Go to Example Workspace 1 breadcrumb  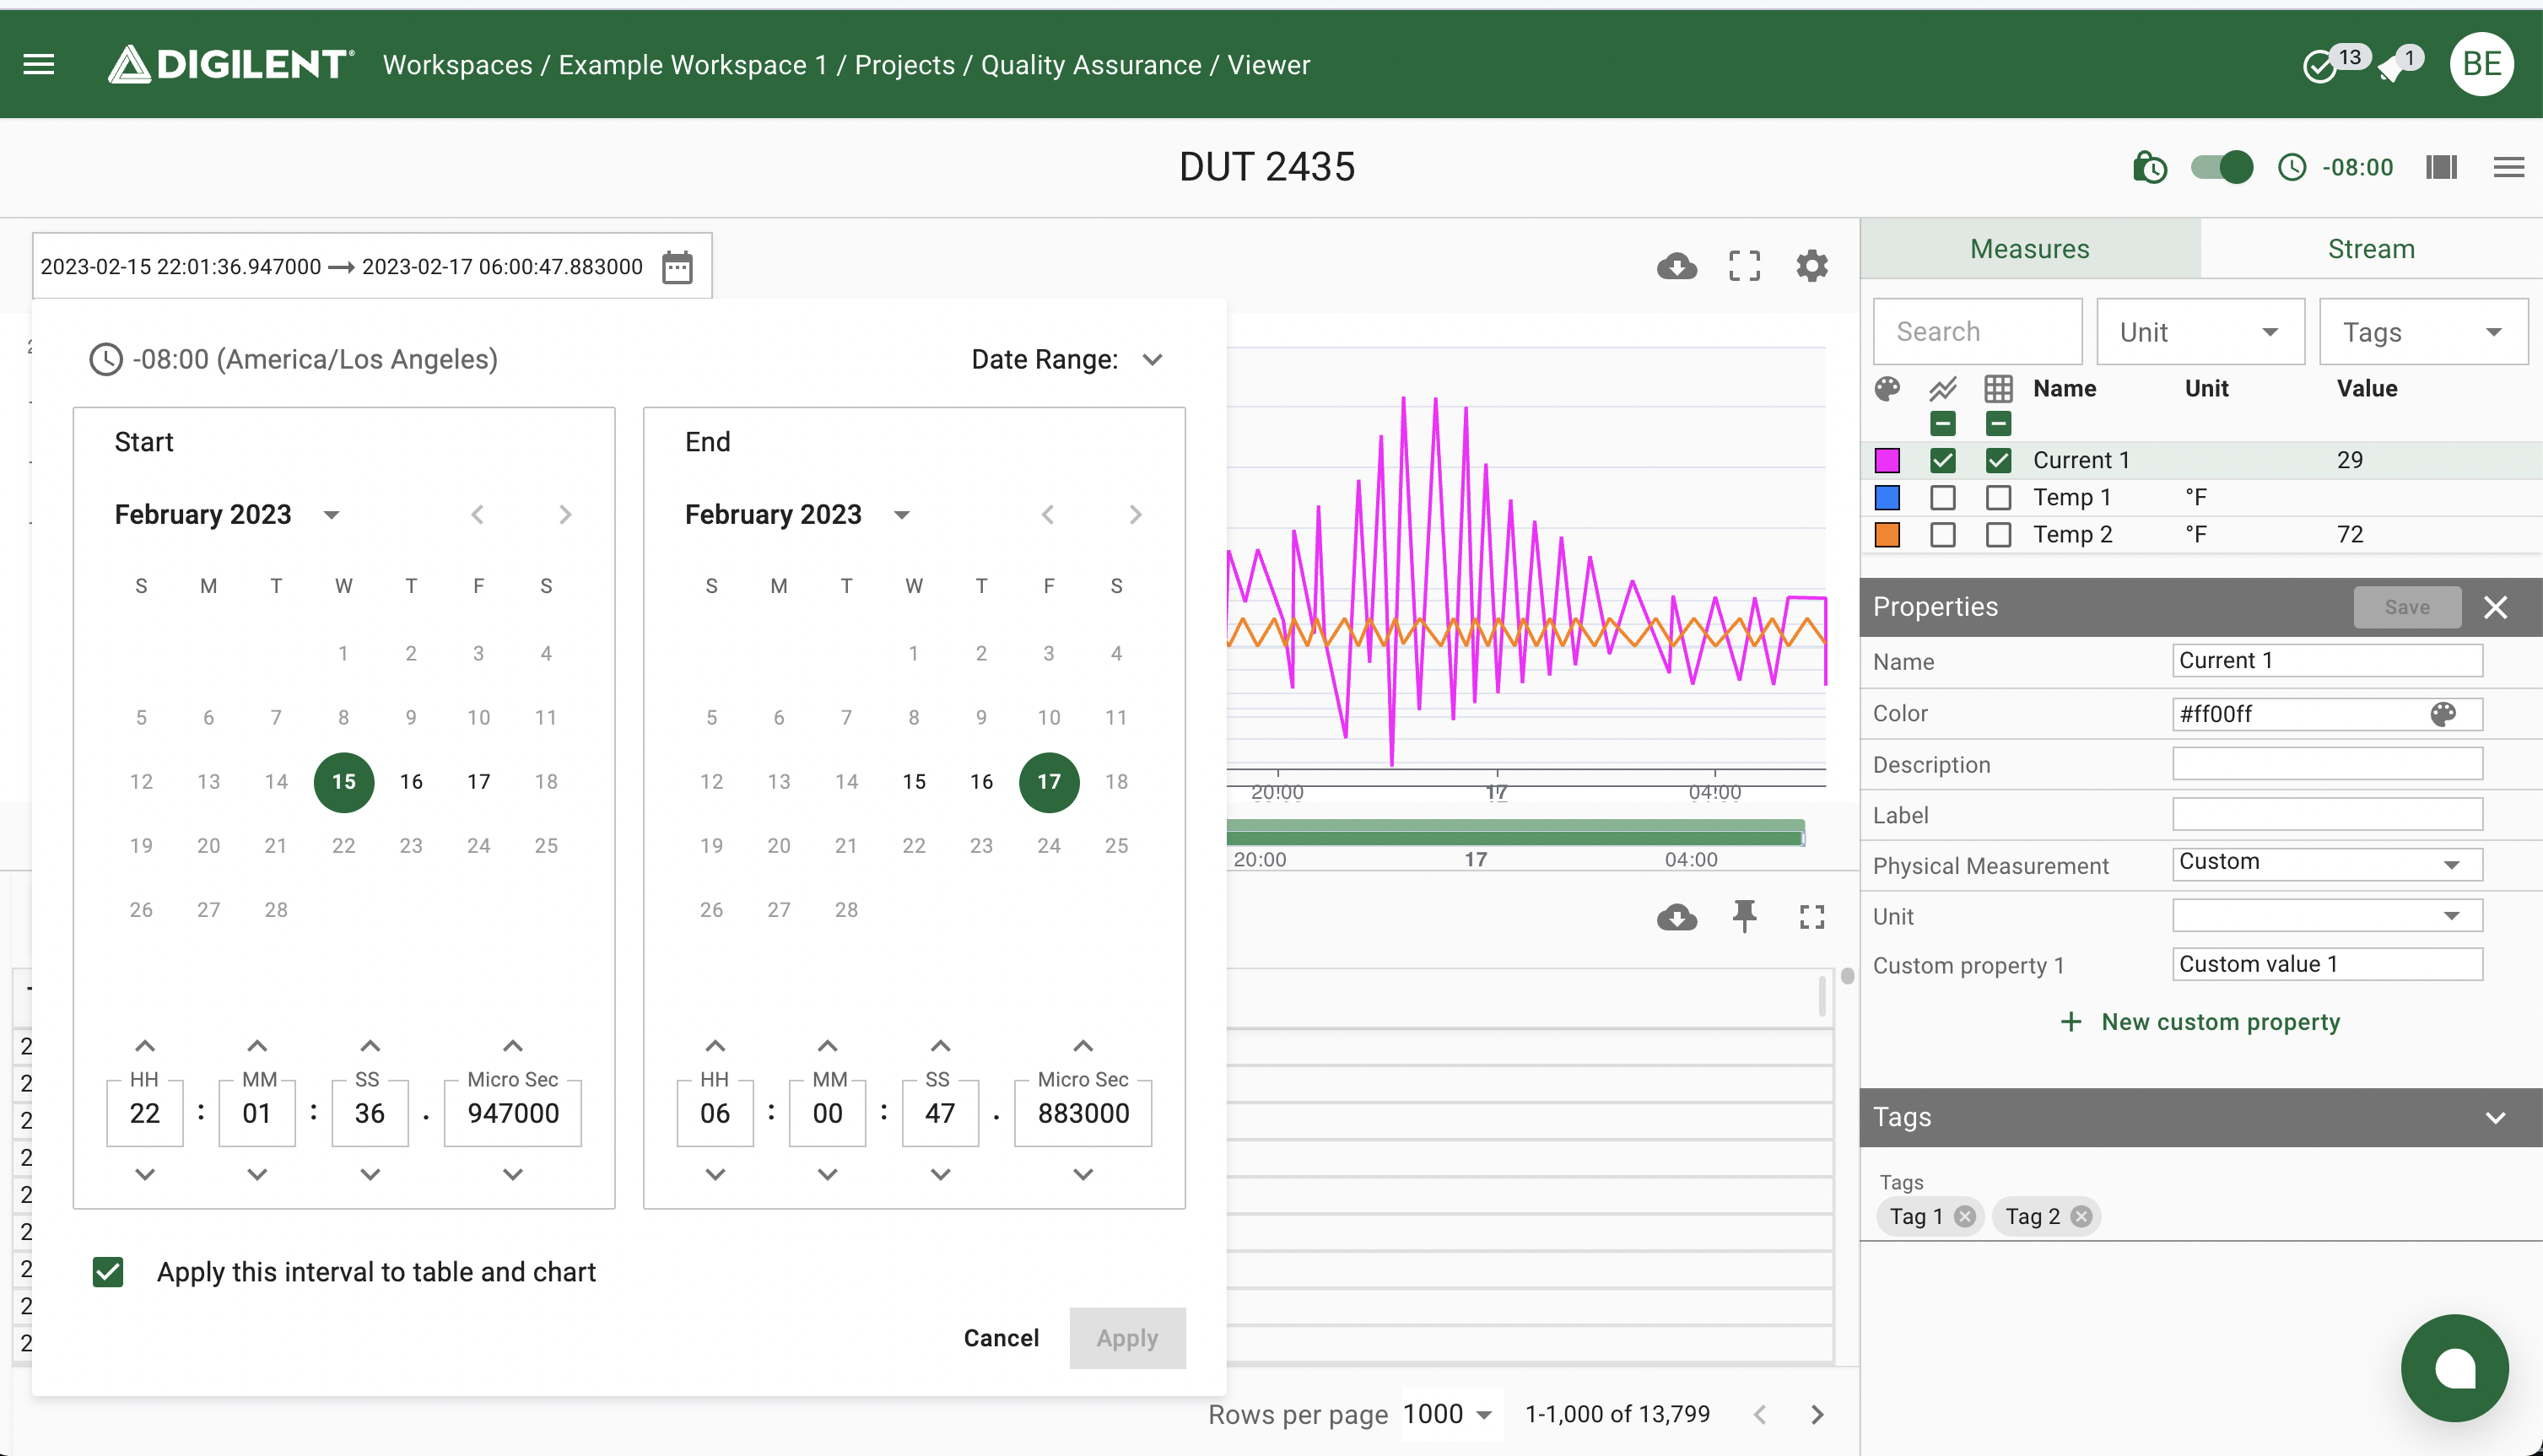(x=692, y=65)
